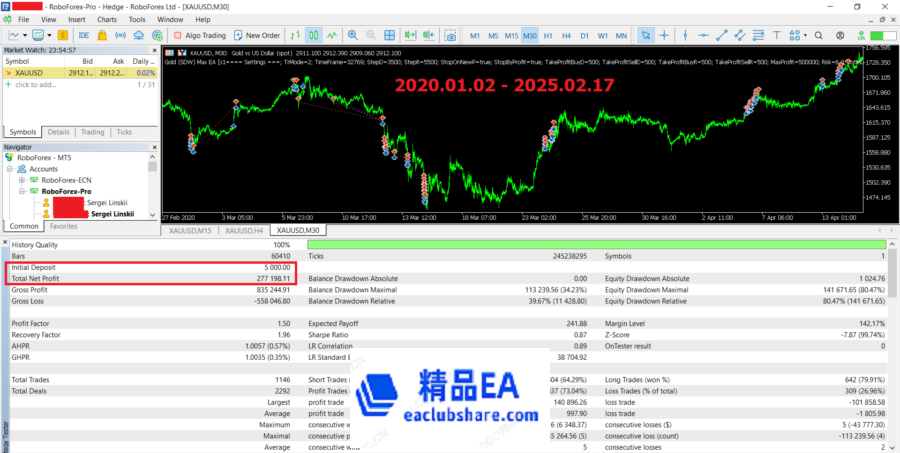This screenshot has width=900, height=453.
Task: Toggle chart auto-scroll to end
Action: point(410,36)
